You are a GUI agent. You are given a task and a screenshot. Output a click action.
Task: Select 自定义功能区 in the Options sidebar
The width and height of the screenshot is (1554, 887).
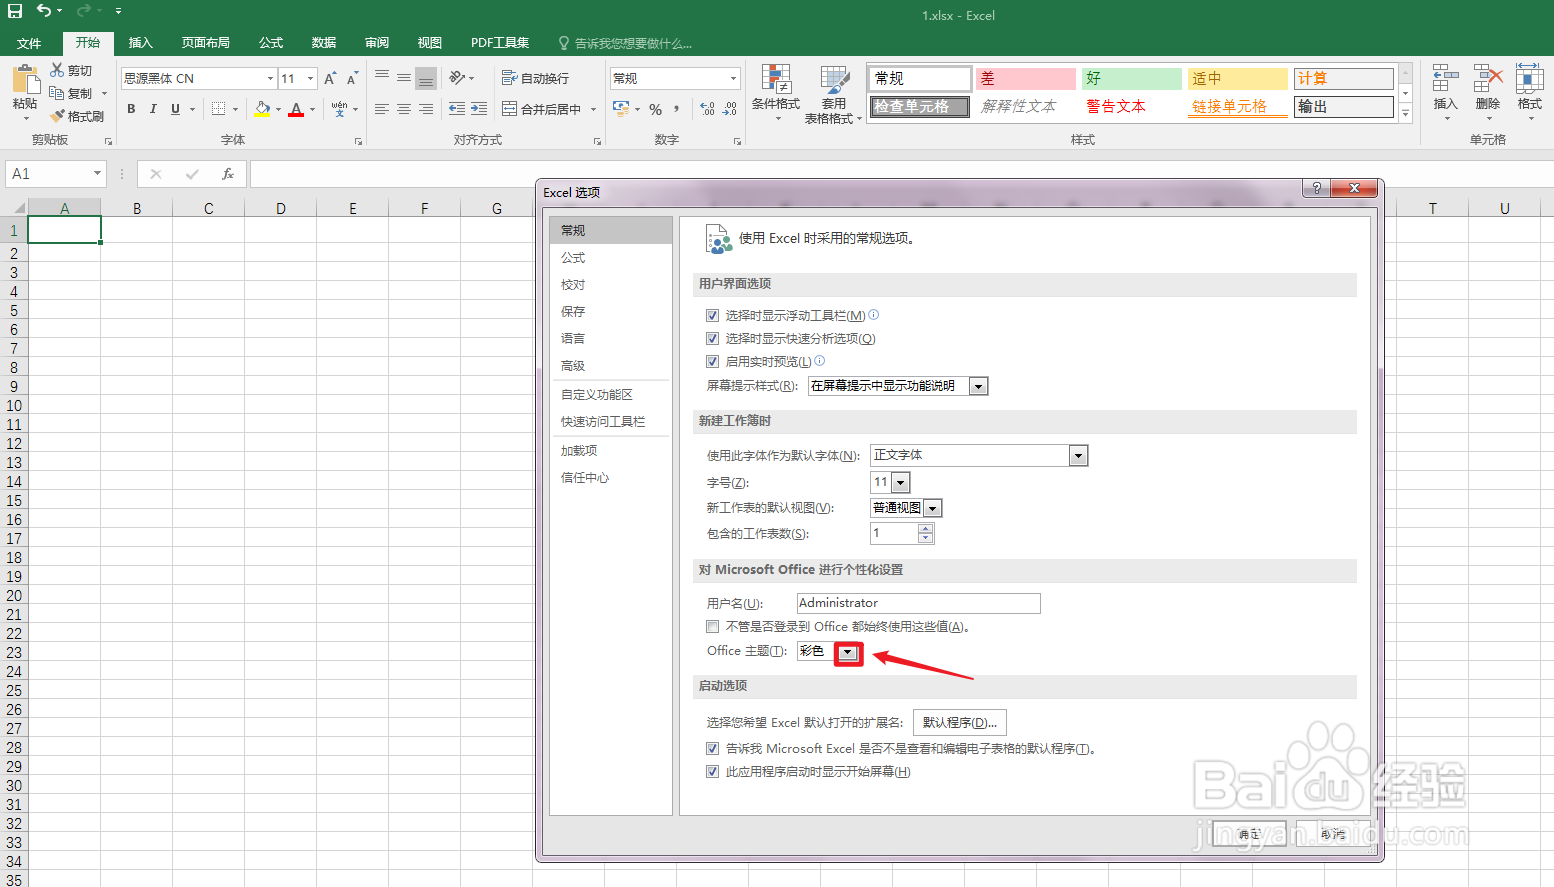pyautogui.click(x=611, y=395)
